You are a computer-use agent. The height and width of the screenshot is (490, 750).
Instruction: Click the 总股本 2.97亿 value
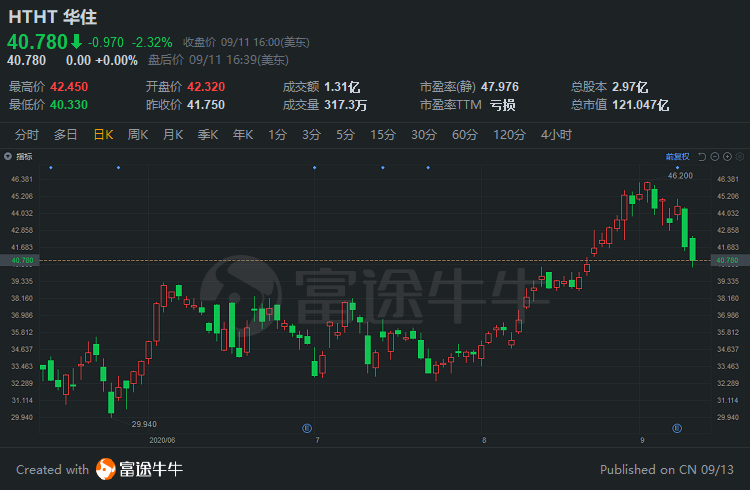pyautogui.click(x=630, y=87)
